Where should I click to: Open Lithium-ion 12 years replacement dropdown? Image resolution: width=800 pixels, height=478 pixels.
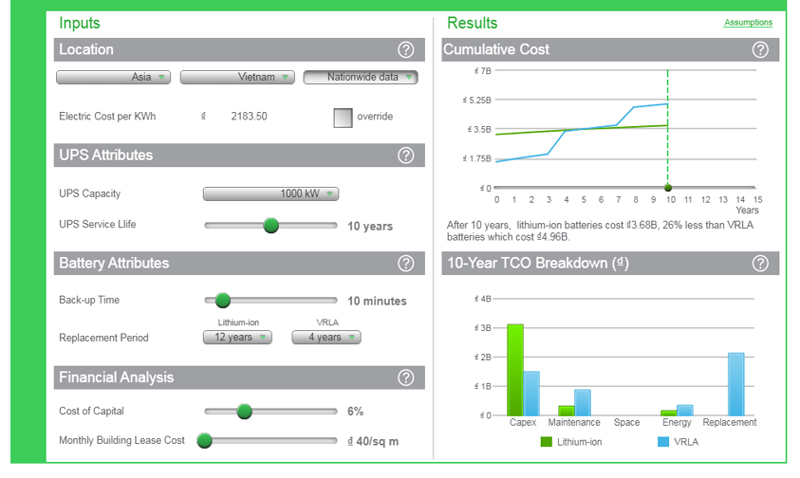click(237, 337)
